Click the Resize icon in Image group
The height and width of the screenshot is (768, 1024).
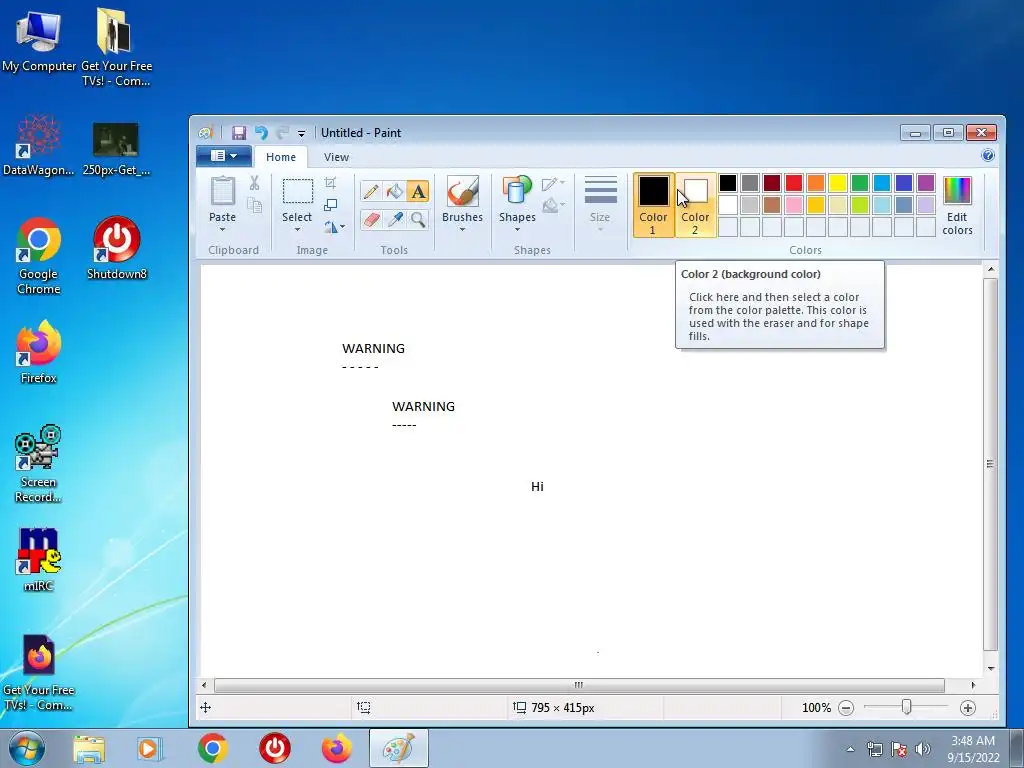click(330, 205)
